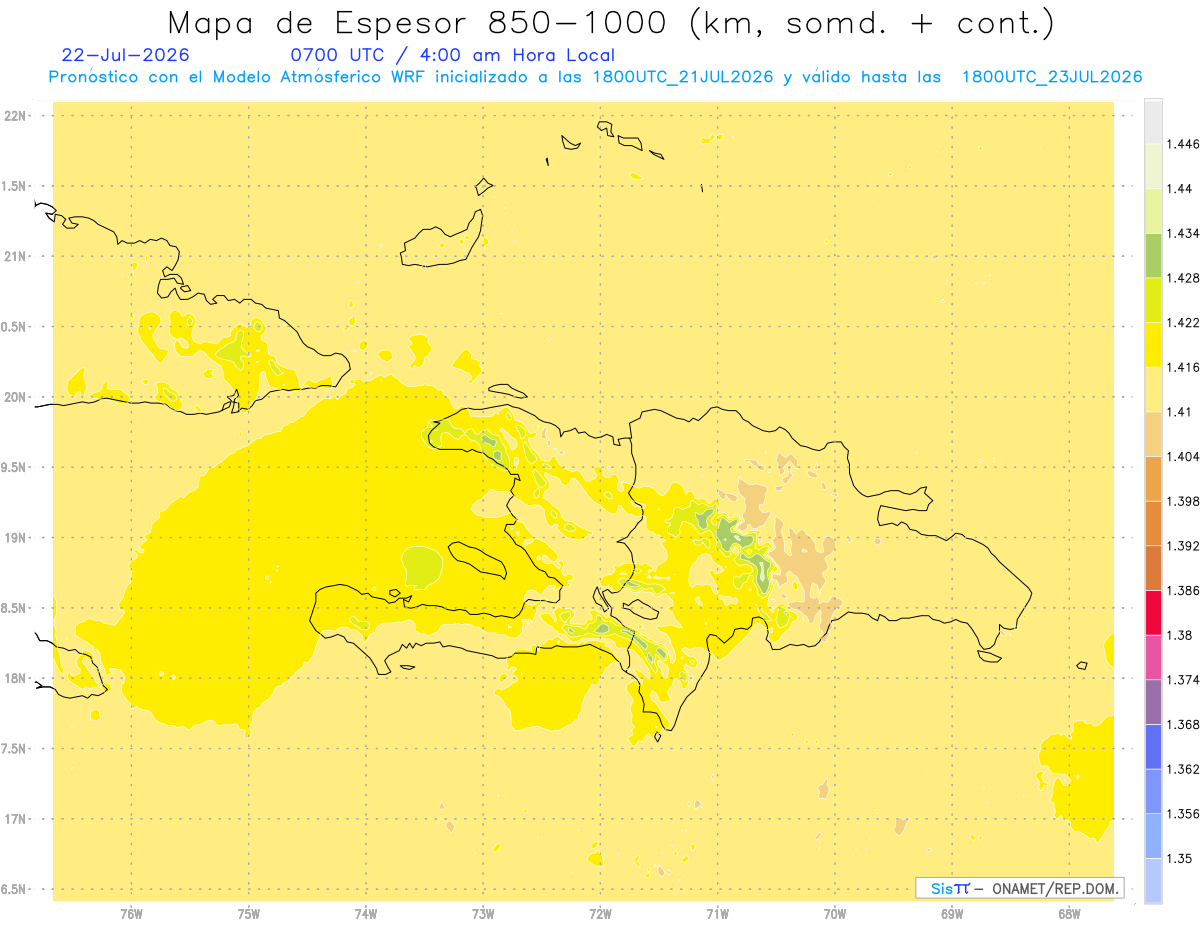Image resolution: width=1200 pixels, height=927 pixels.
Task: Click the '0.5N' latitude label
Action: 15,327
